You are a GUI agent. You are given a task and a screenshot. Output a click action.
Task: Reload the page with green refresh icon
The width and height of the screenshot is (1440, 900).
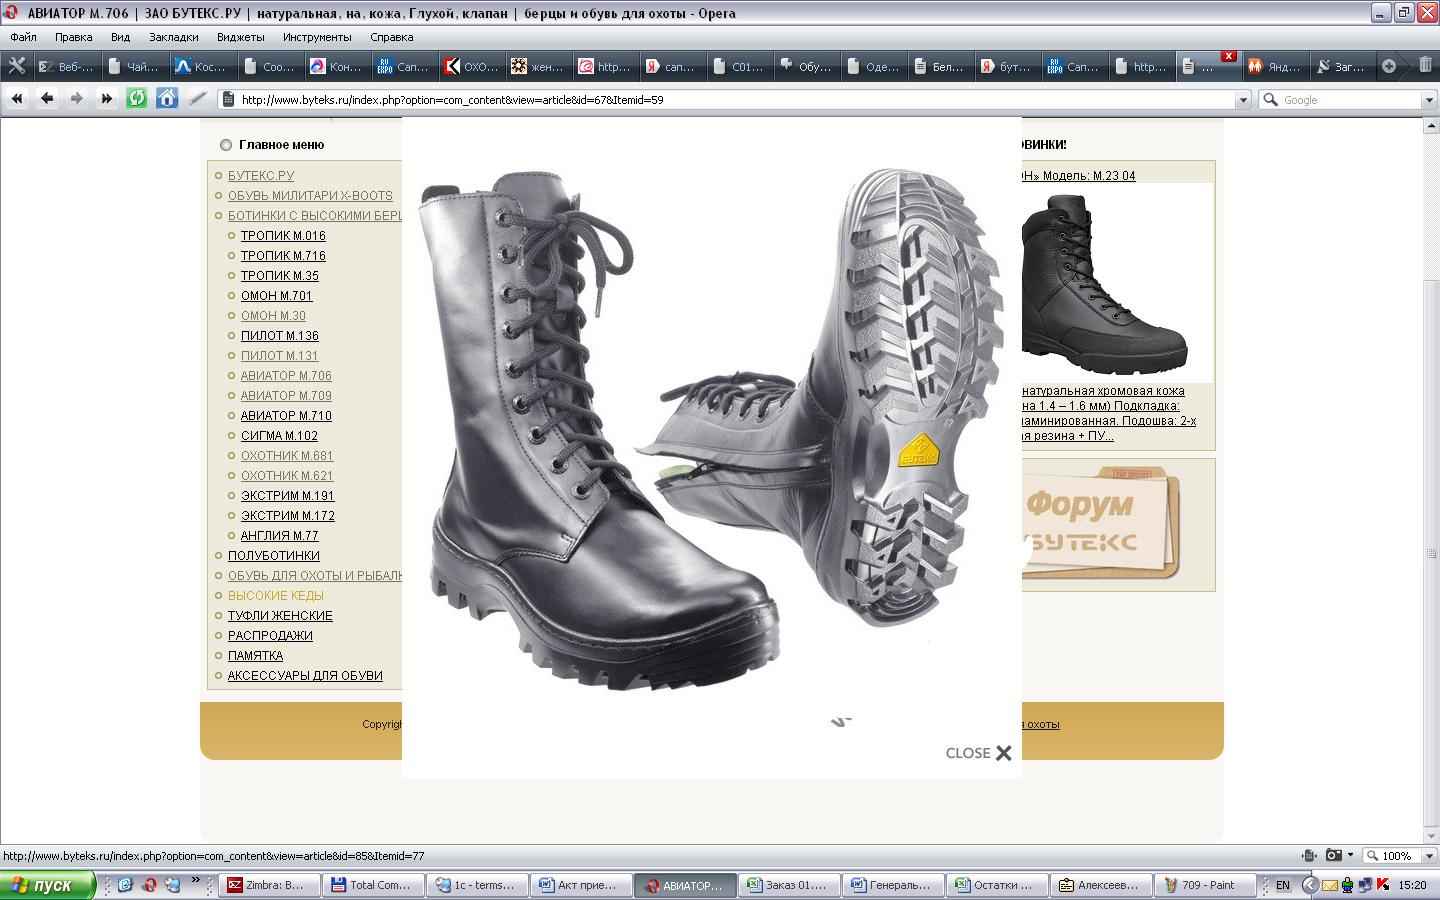tap(137, 98)
